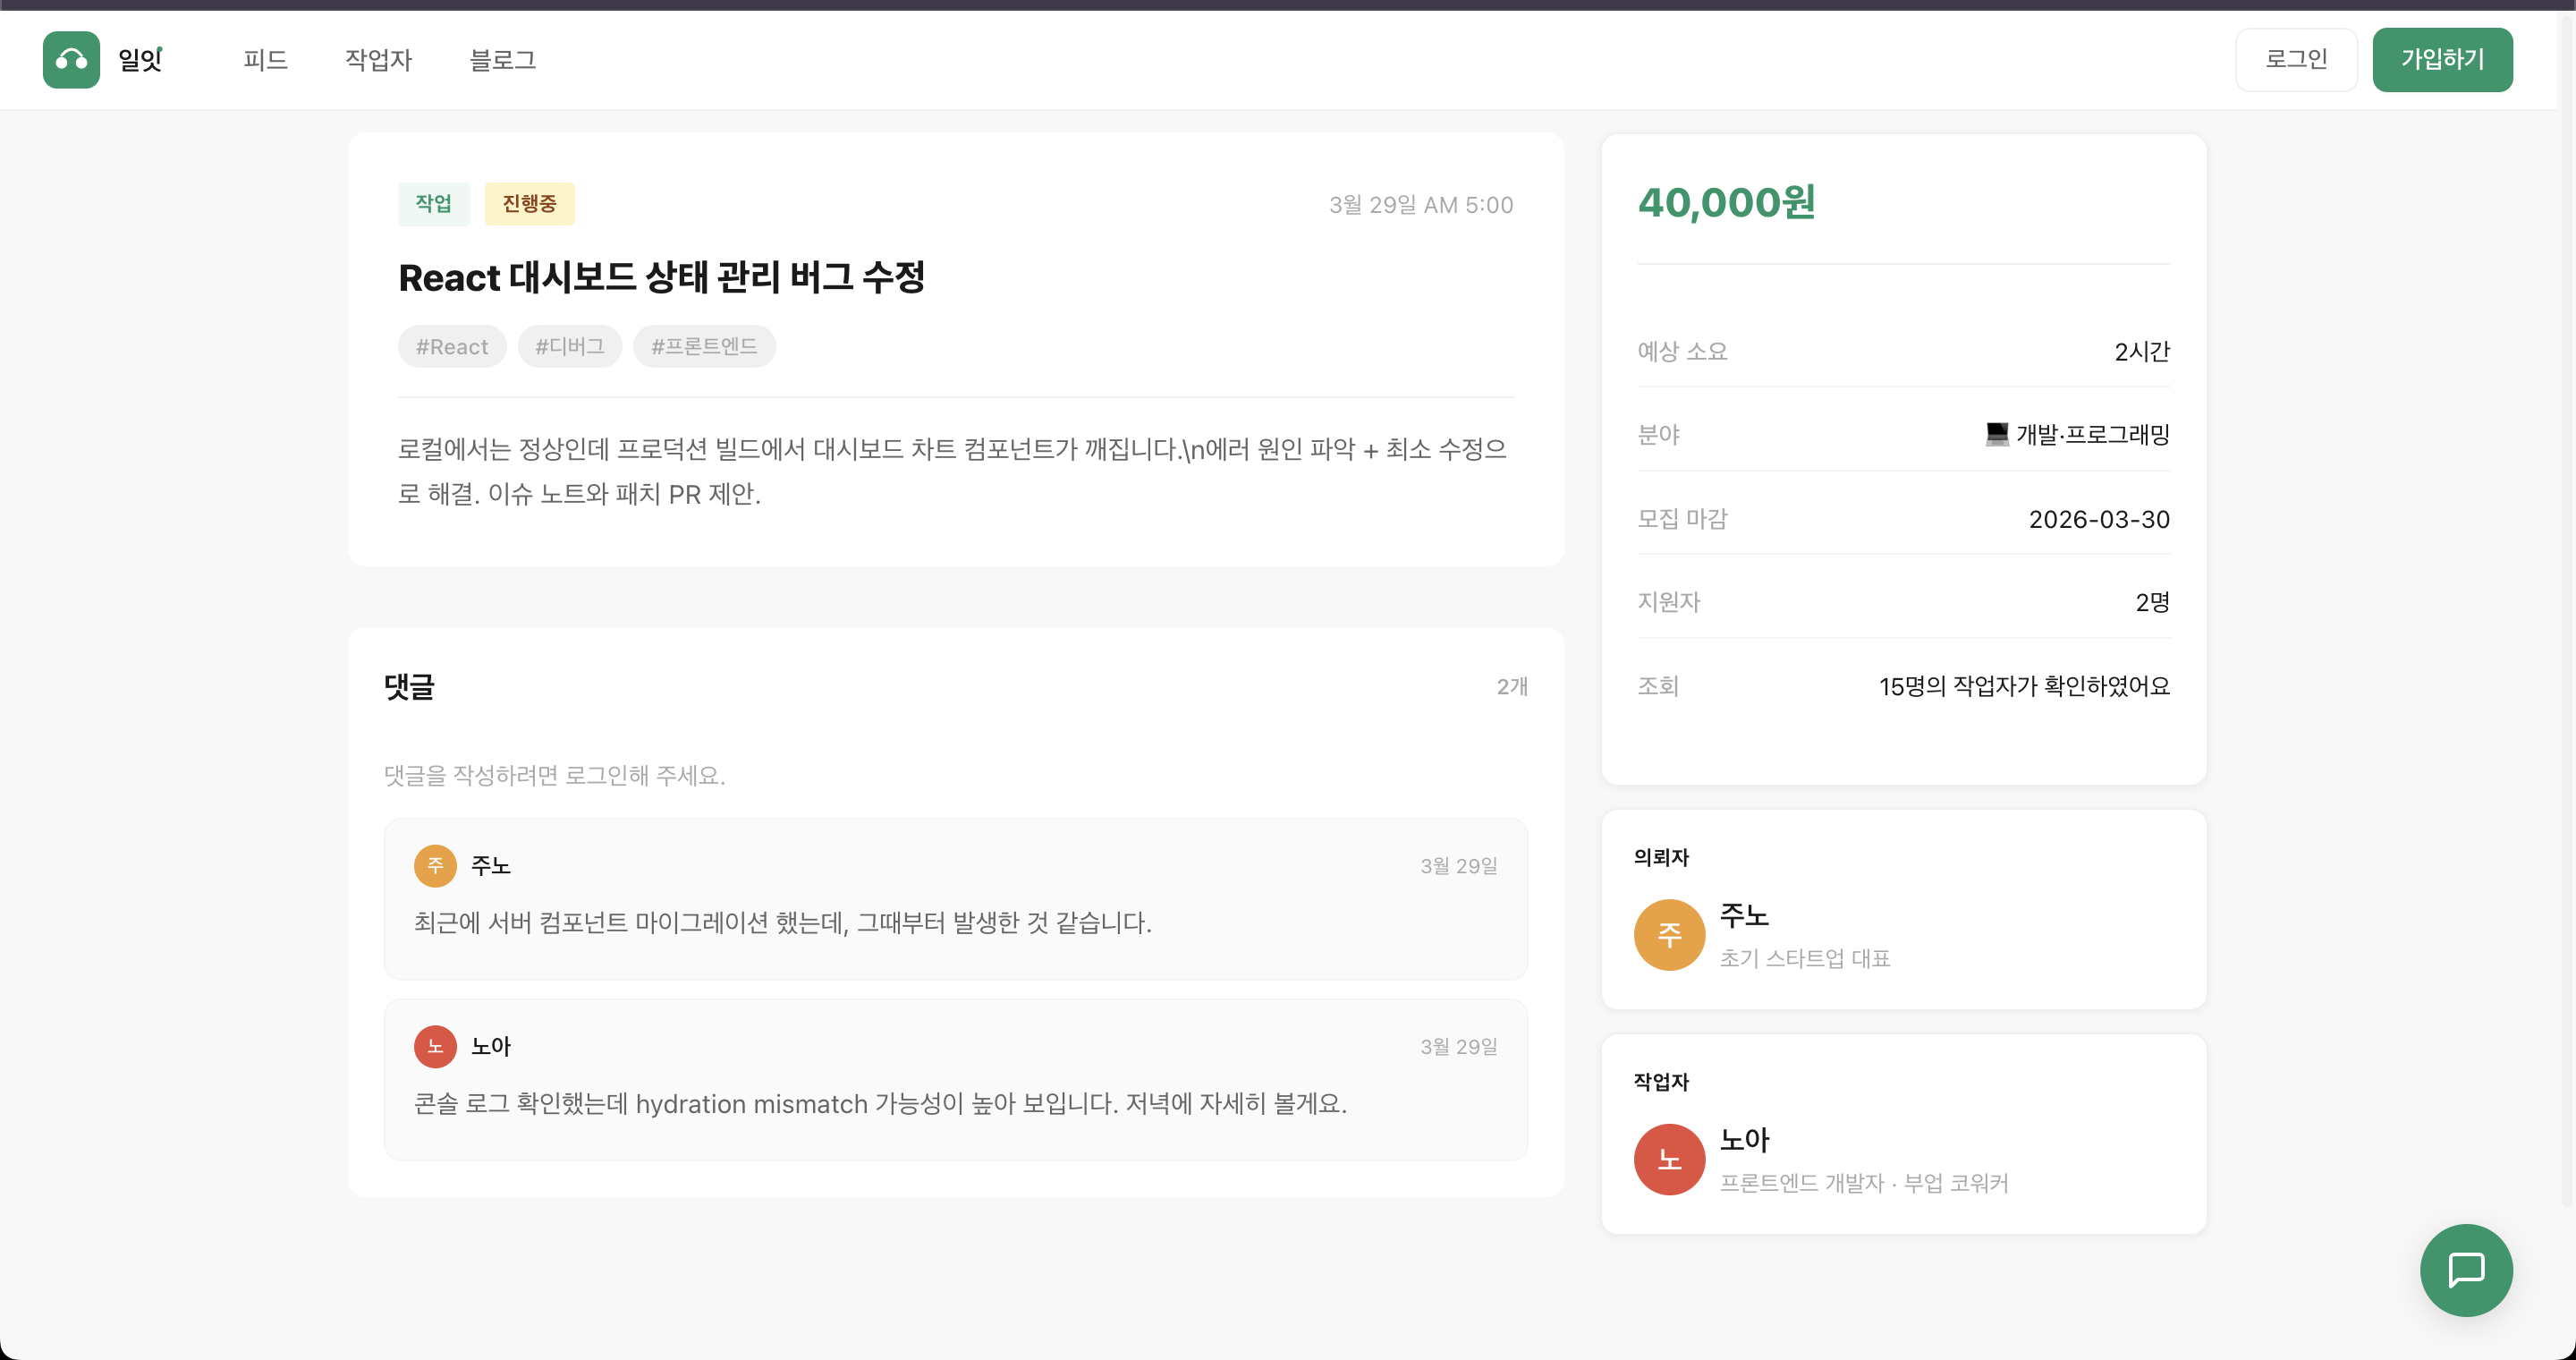
Task: Click the 2시간 estimated duration value
Action: [x=2142, y=351]
